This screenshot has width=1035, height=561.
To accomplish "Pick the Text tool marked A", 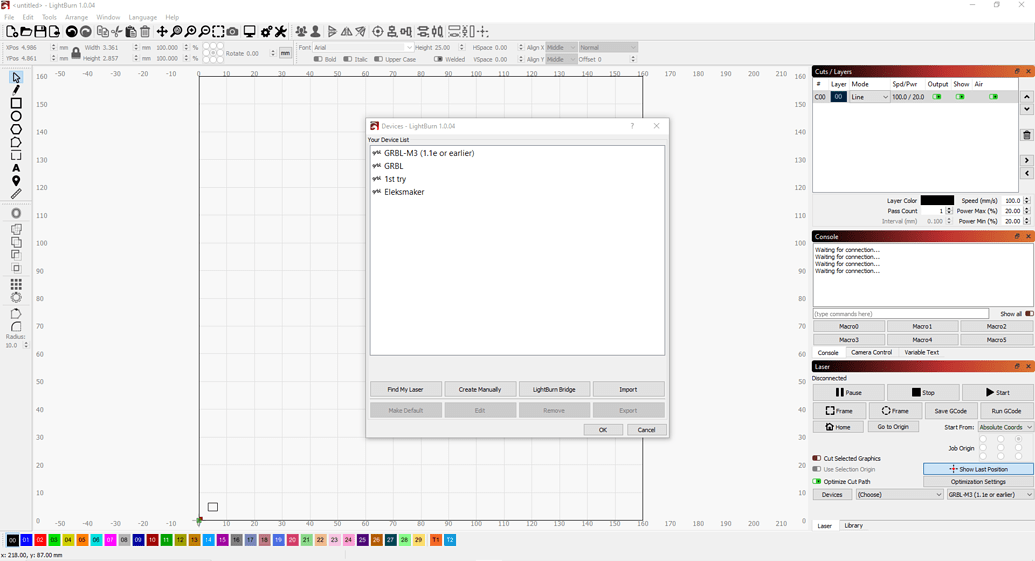I will coord(16,168).
